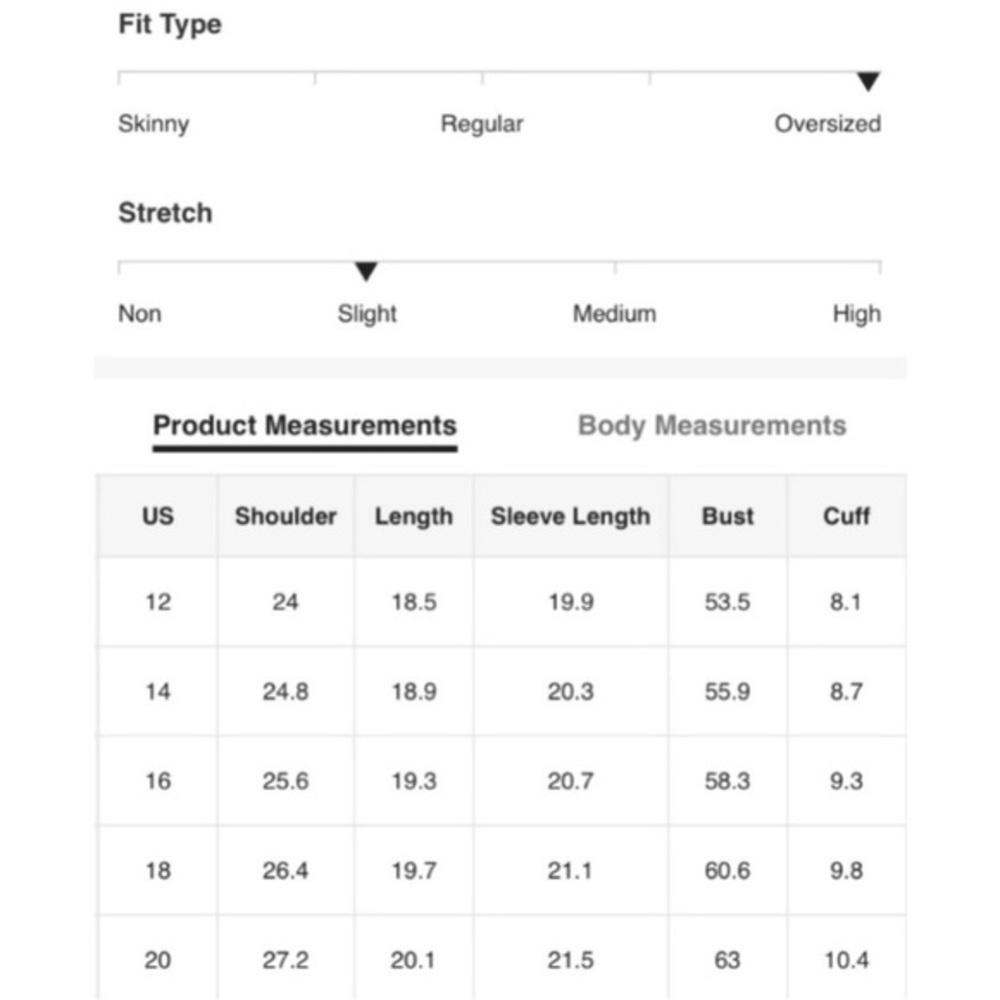Screen dimensions: 1000x1000
Task: Select the US size 12 row cell
Action: 158,602
